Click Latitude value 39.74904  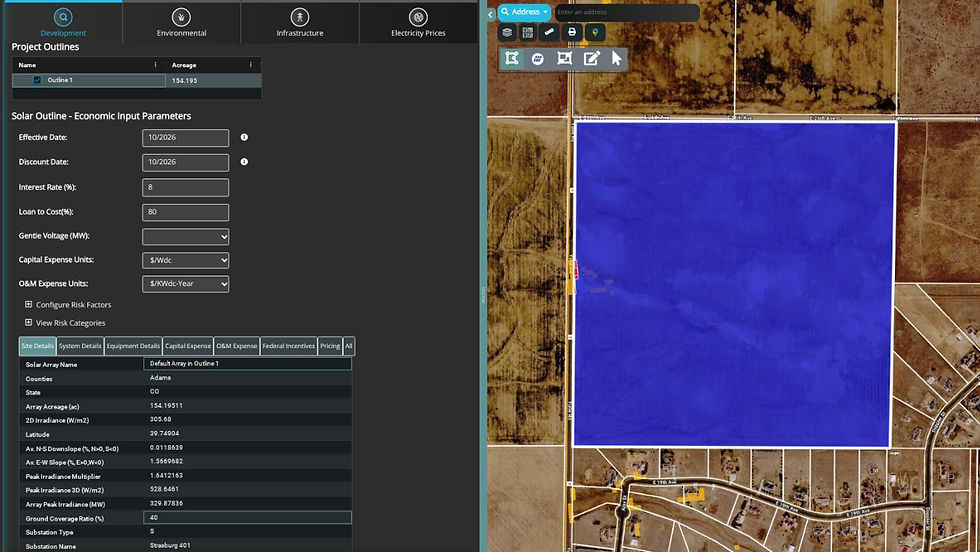point(164,433)
